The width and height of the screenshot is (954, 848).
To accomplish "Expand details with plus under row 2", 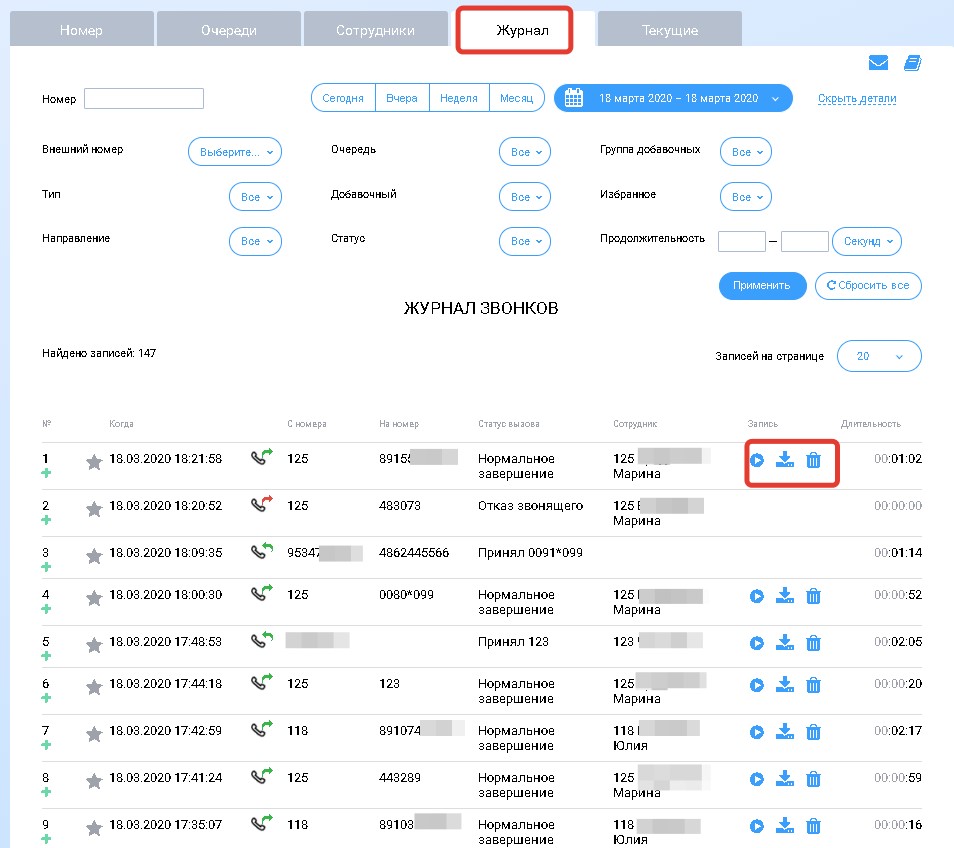I will (x=46, y=520).
